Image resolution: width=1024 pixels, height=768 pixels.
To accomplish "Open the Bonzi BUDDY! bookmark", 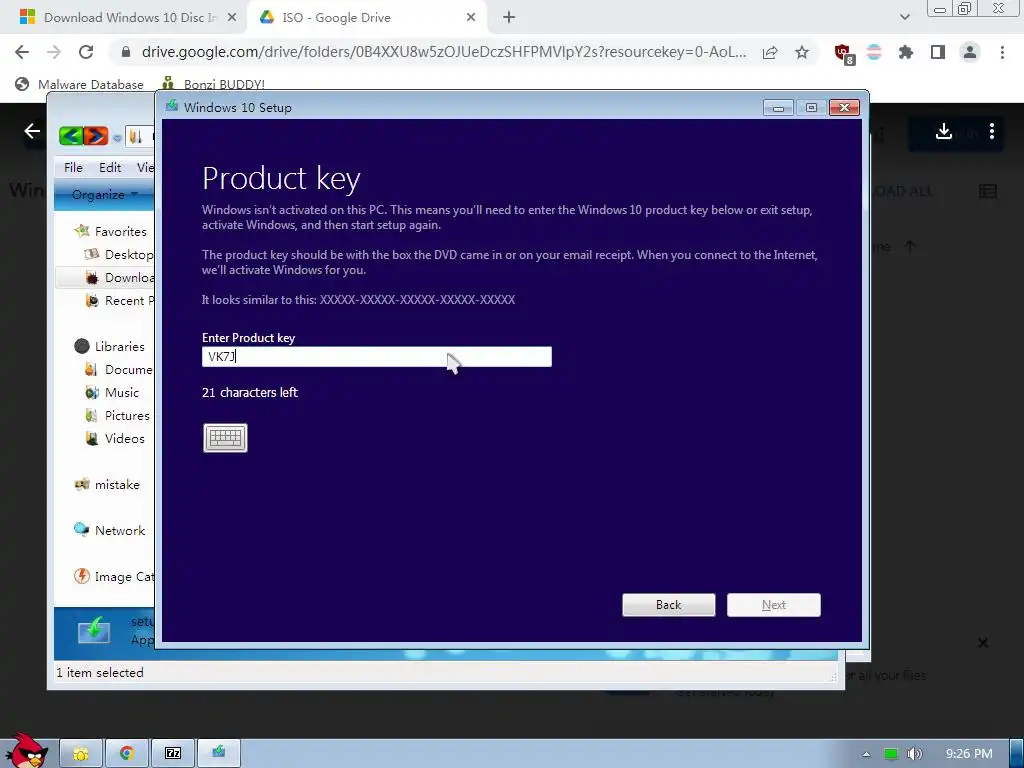I will pos(213,84).
